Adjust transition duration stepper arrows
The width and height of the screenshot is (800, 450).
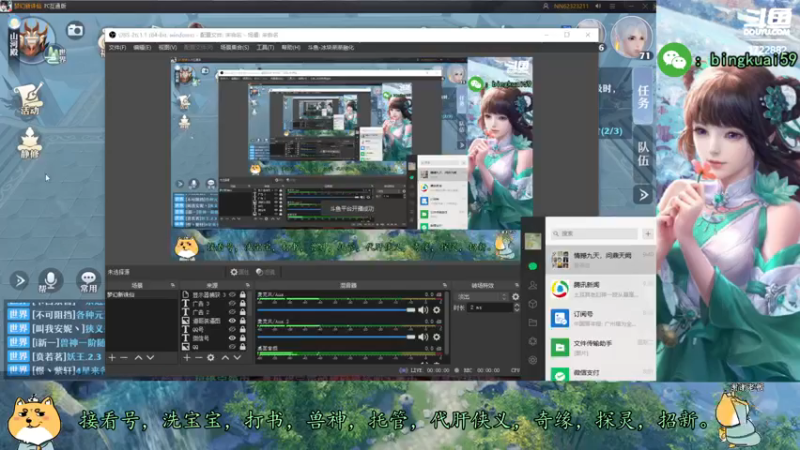pyautogui.click(x=516, y=308)
